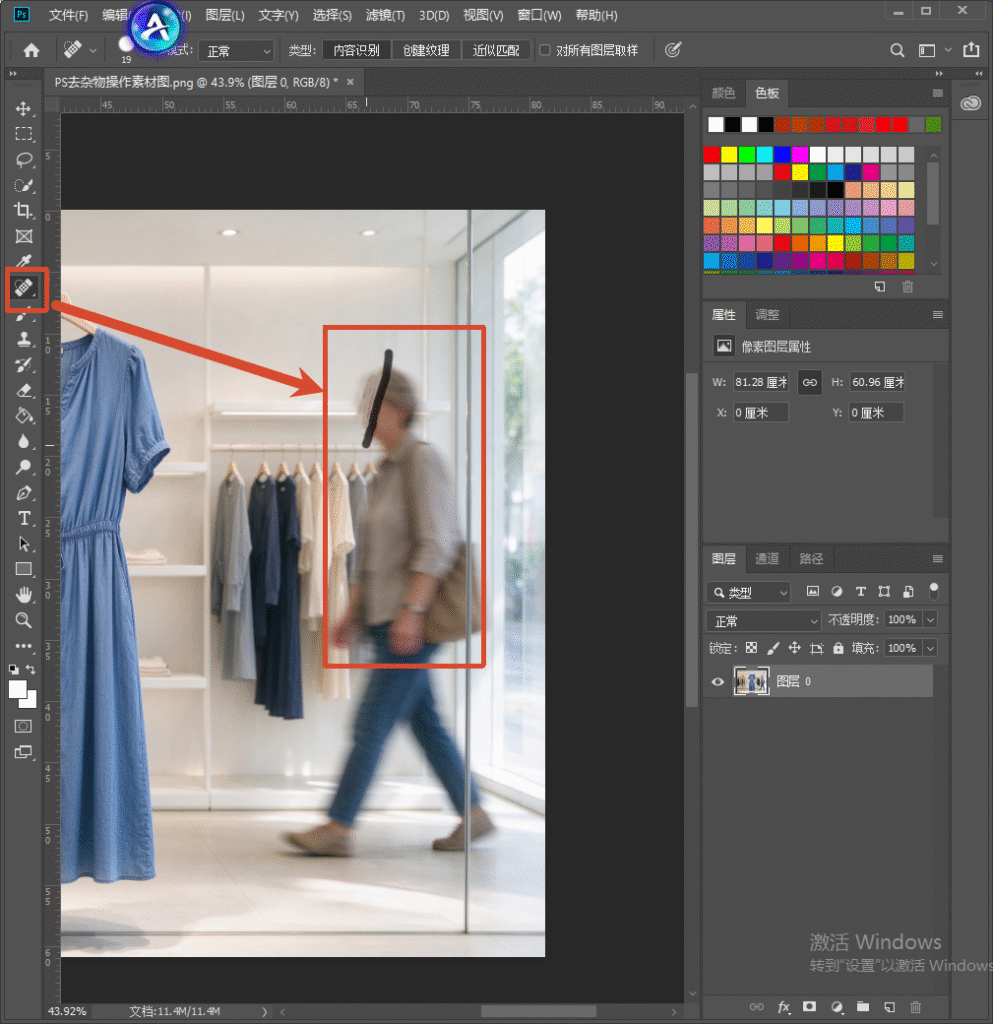Expand the 不透明度 opacity dropdown arrow

[931, 620]
